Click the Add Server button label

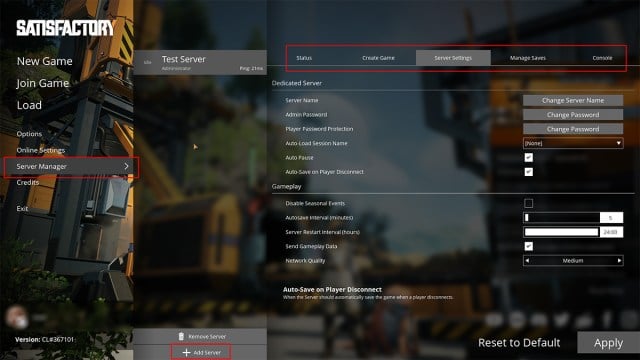(207, 353)
